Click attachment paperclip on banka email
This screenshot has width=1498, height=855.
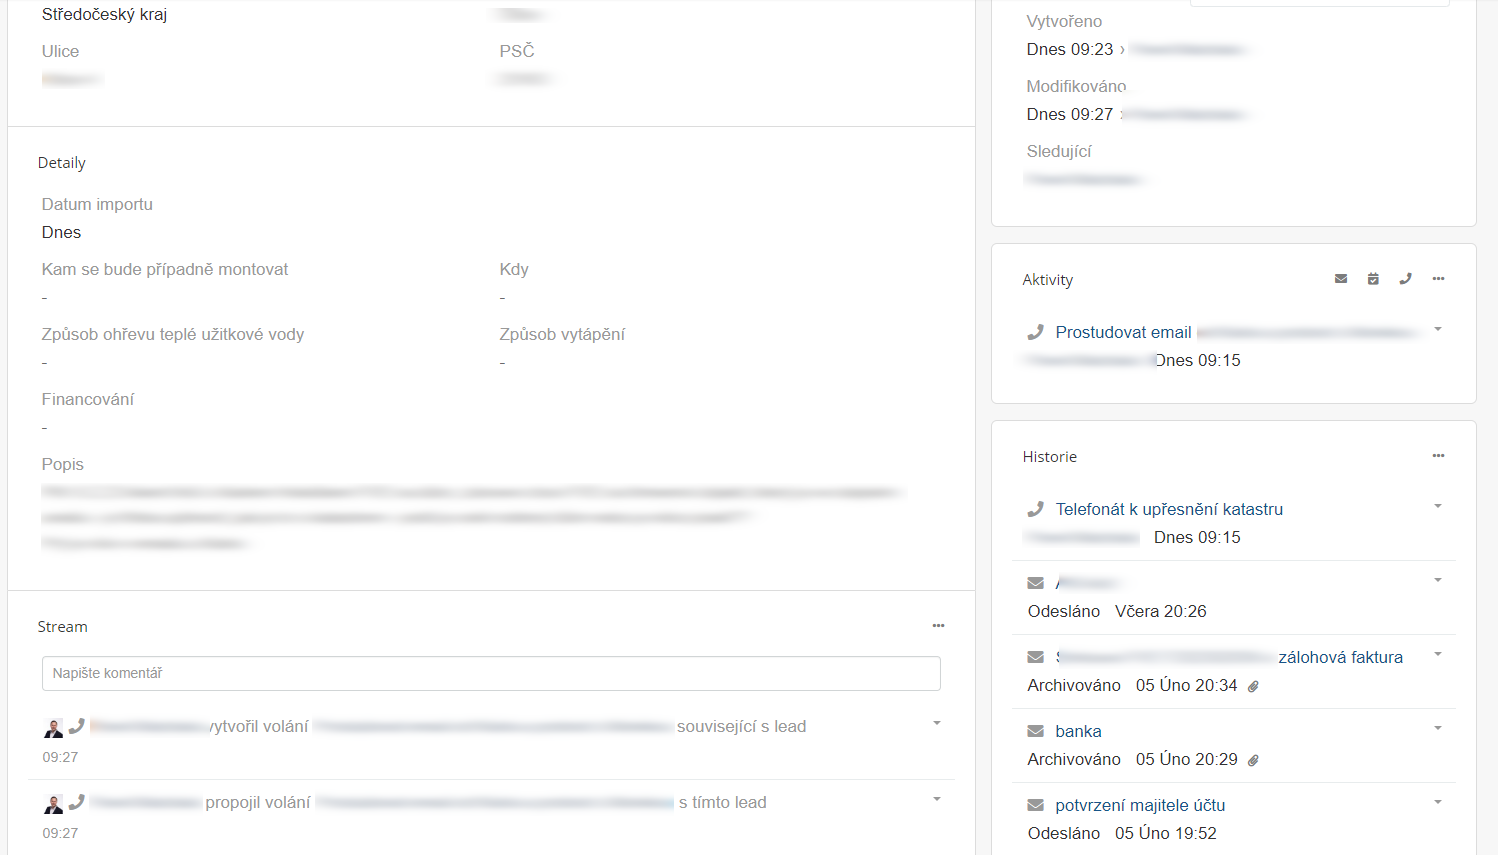(x=1253, y=760)
